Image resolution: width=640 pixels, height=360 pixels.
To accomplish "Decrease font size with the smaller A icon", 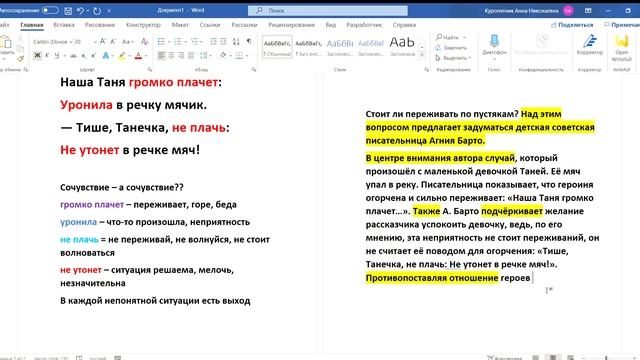I will coord(113,41).
